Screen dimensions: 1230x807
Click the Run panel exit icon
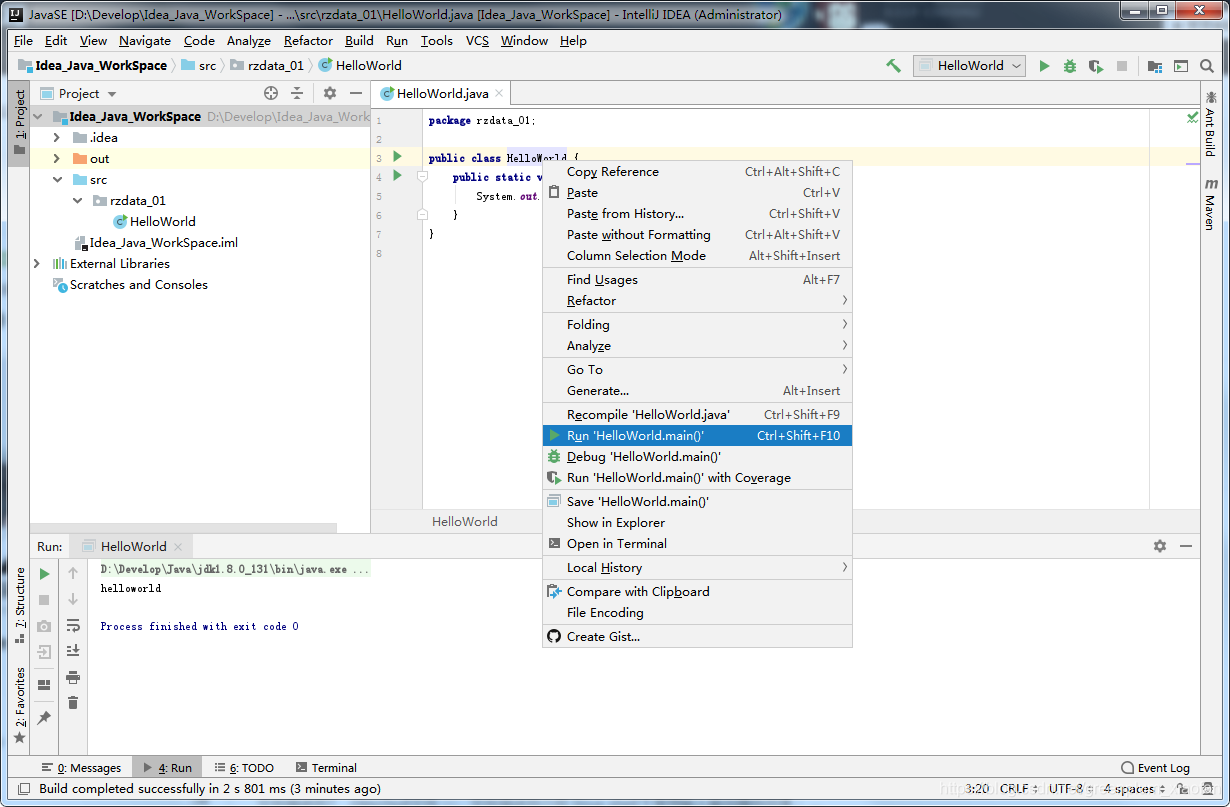click(x=44, y=652)
